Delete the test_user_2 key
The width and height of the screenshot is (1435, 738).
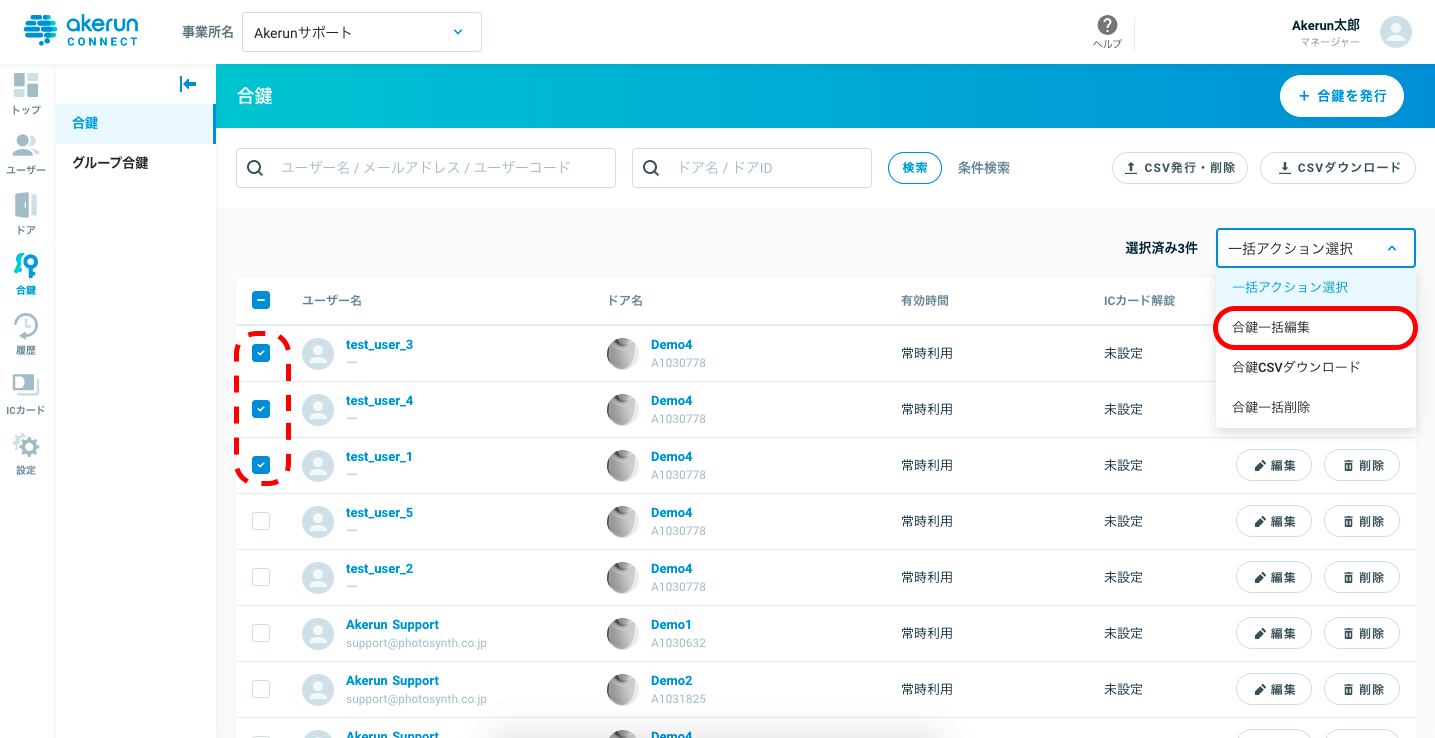coord(1362,577)
